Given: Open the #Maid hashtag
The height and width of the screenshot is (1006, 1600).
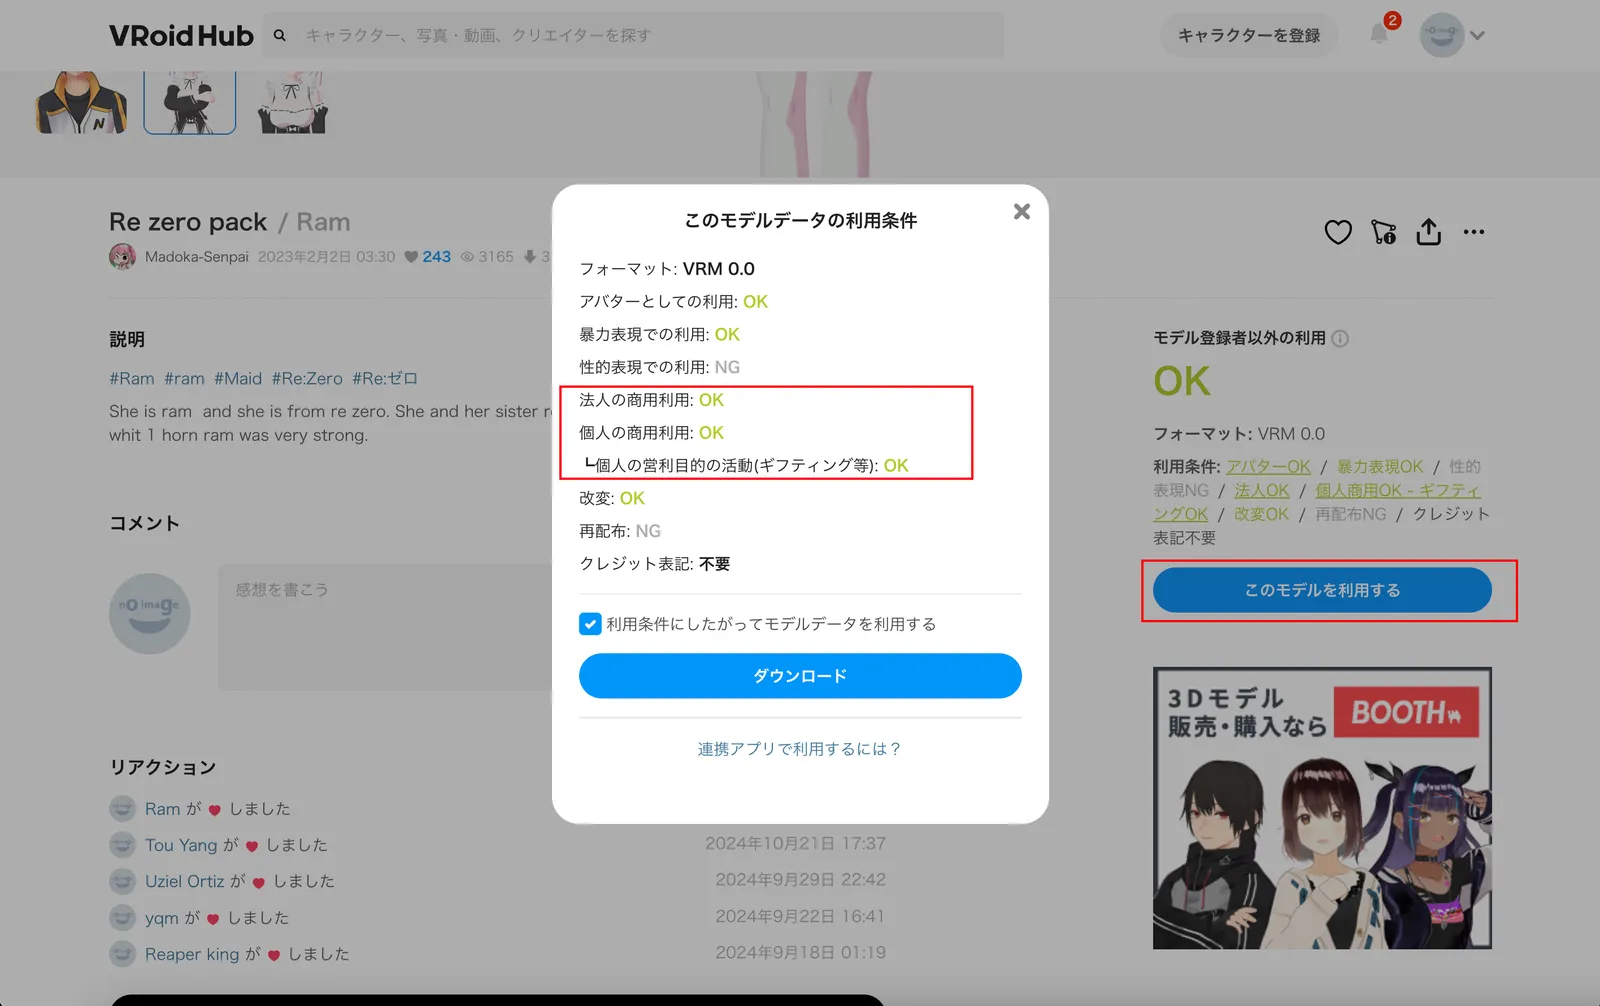Looking at the screenshot, I should (238, 379).
